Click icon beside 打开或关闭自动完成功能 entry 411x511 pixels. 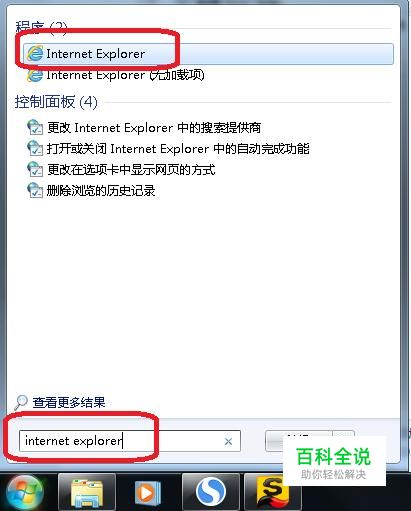pyautogui.click(x=35, y=148)
